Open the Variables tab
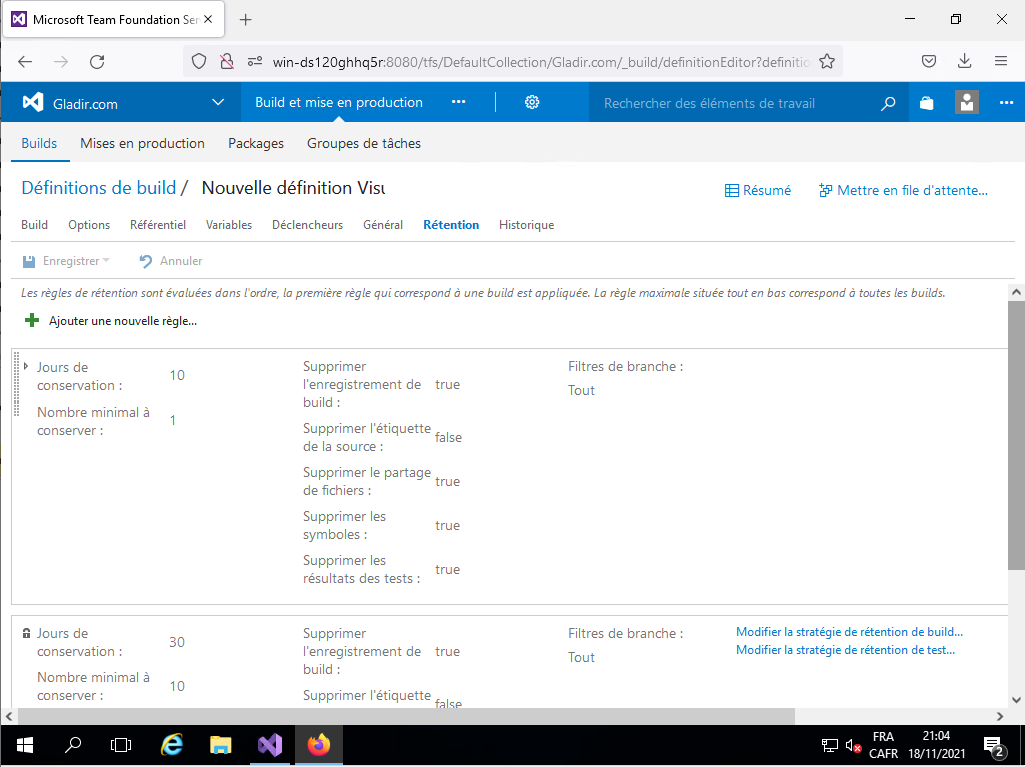The width and height of the screenshot is (1025, 767). click(x=229, y=225)
